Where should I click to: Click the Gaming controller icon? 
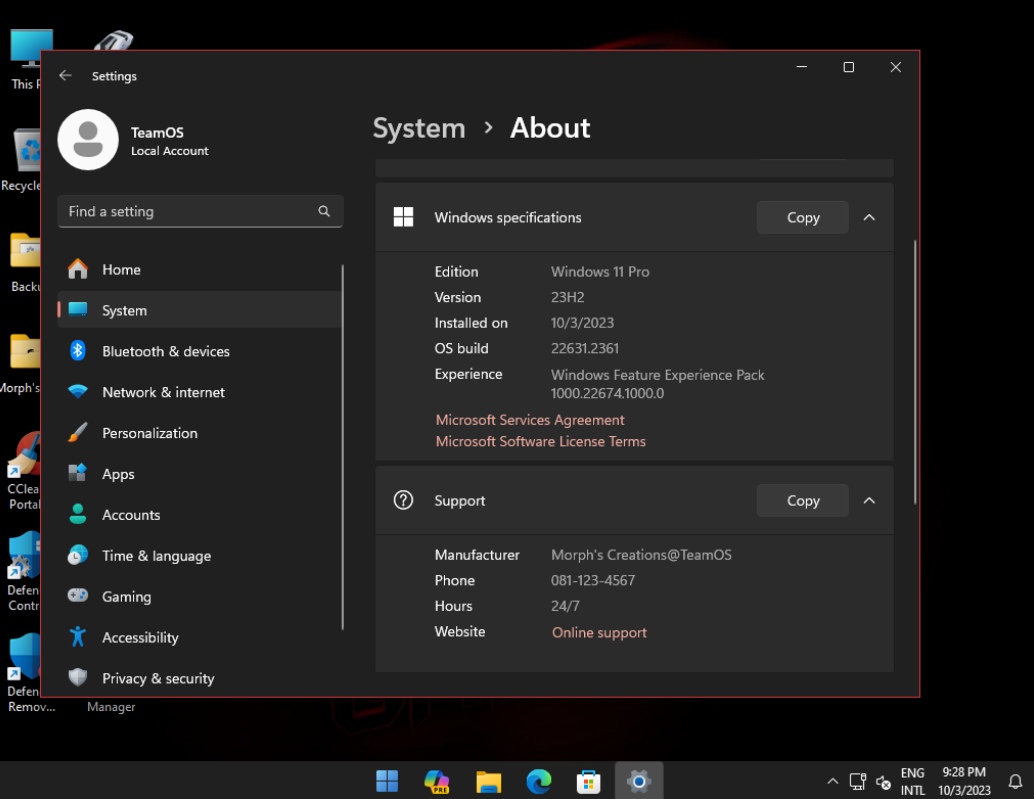[x=78, y=596]
